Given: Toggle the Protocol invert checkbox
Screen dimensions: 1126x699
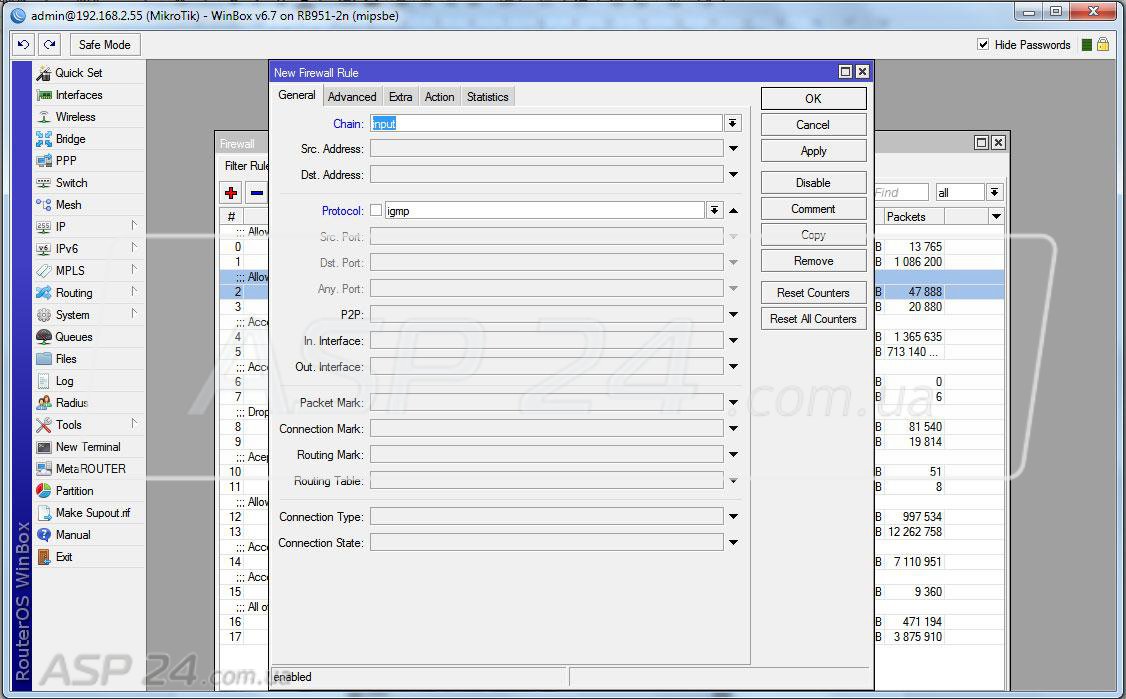Looking at the screenshot, I should pos(376,211).
